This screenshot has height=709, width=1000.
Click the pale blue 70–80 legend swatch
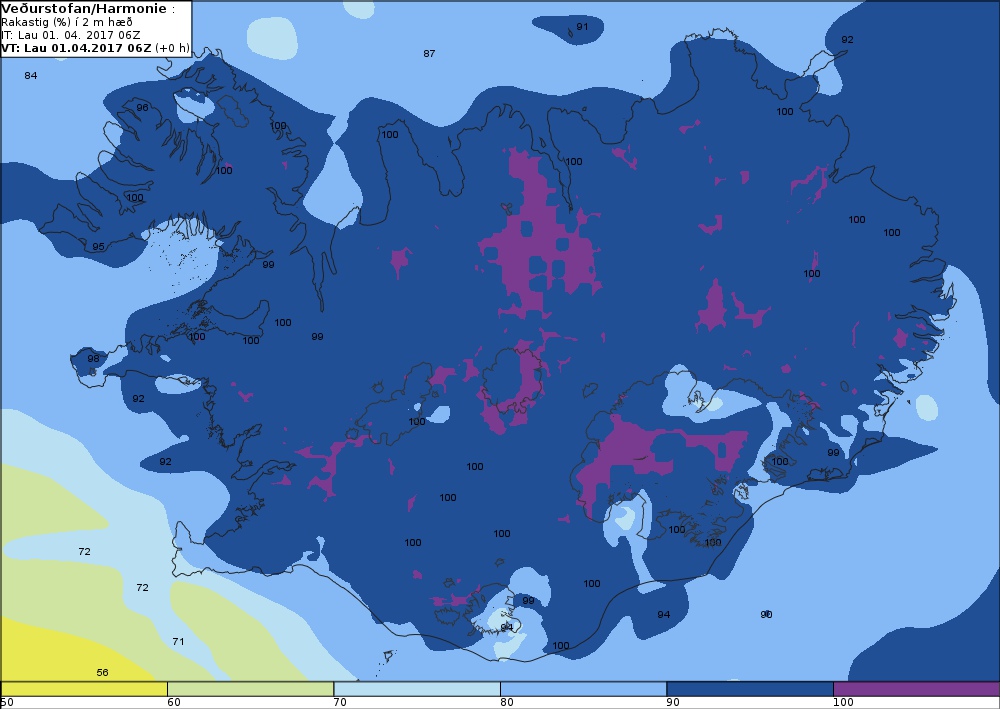(417, 689)
